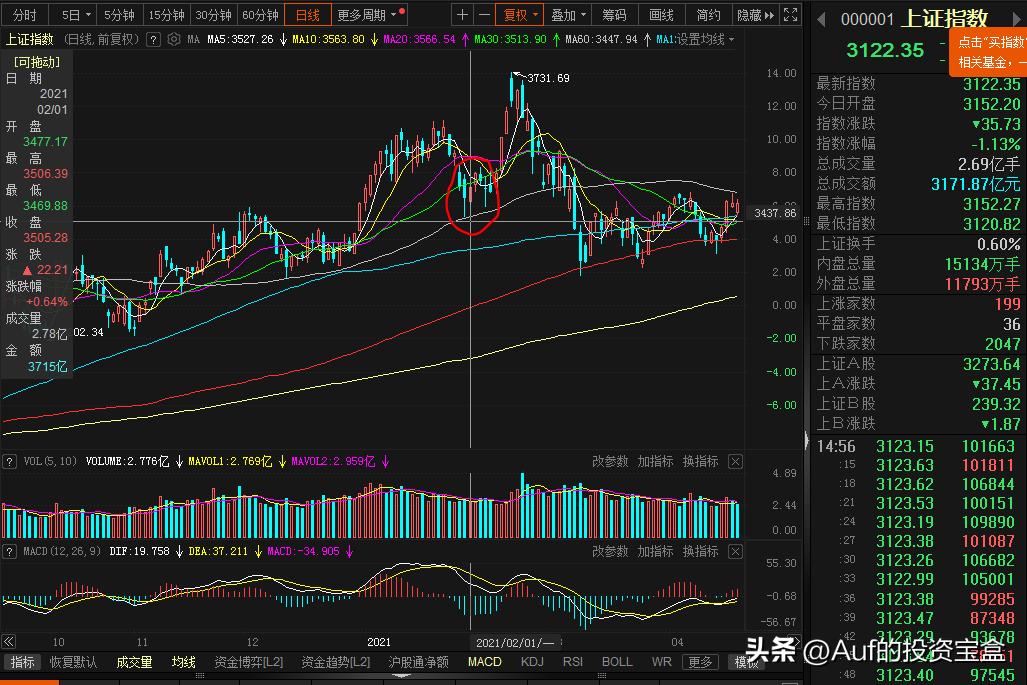Toggle 成交量 volume indicator
The width and height of the screenshot is (1027, 685).
(134, 662)
